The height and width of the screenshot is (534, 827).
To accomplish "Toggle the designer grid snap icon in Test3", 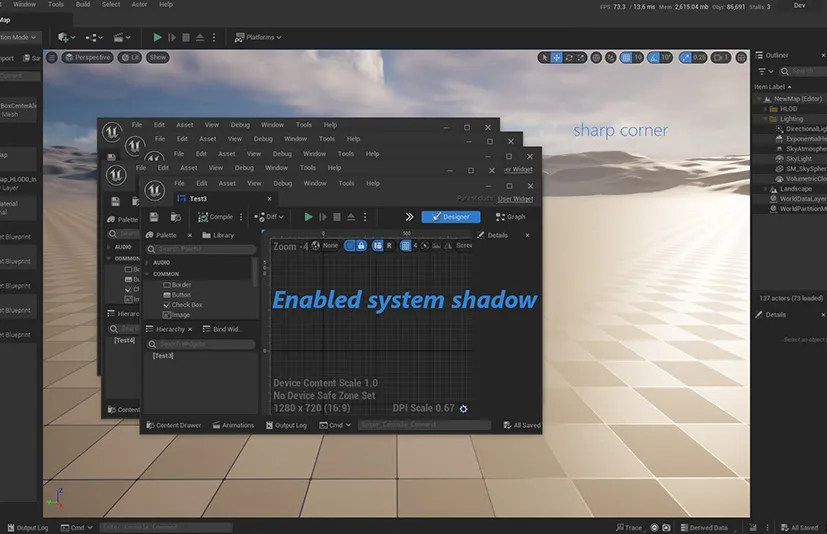I will [x=405, y=245].
